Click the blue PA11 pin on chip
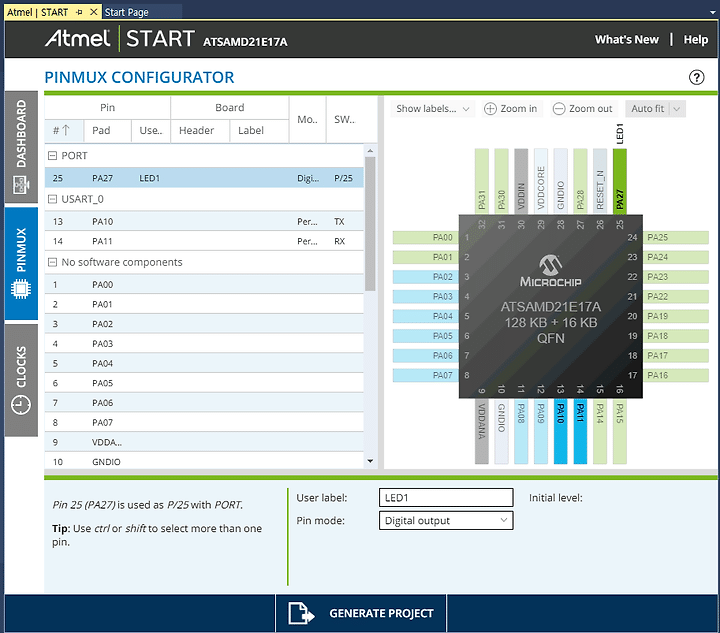 click(x=580, y=431)
